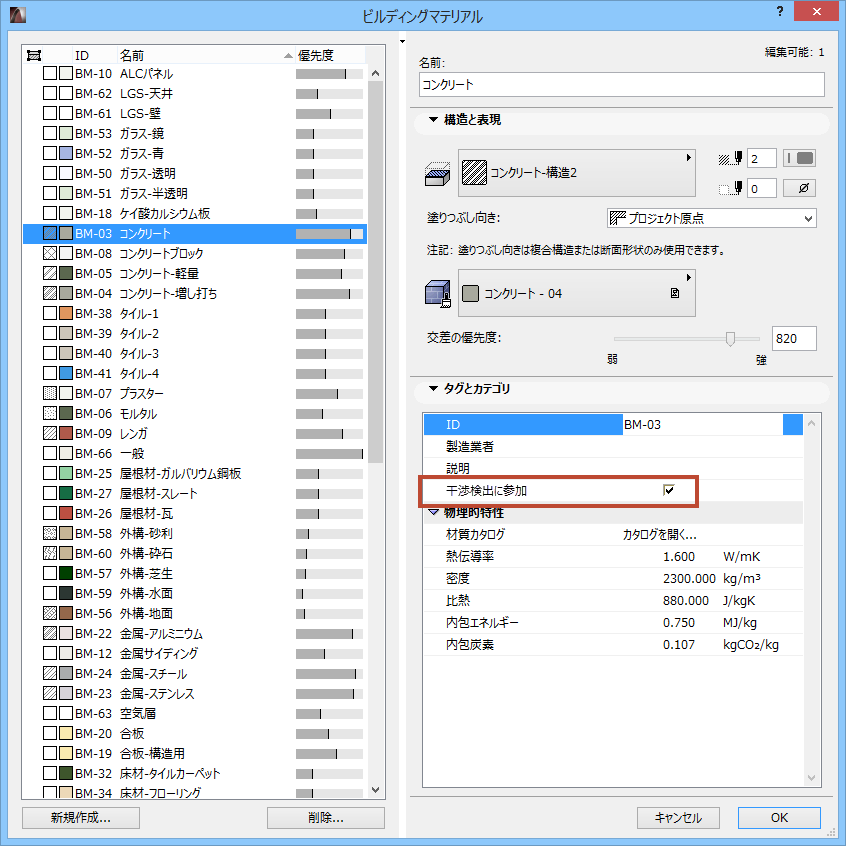846x846 pixels.
Task: Click the dotted fill icon of BM-07 プラスター
Action: coord(50,393)
